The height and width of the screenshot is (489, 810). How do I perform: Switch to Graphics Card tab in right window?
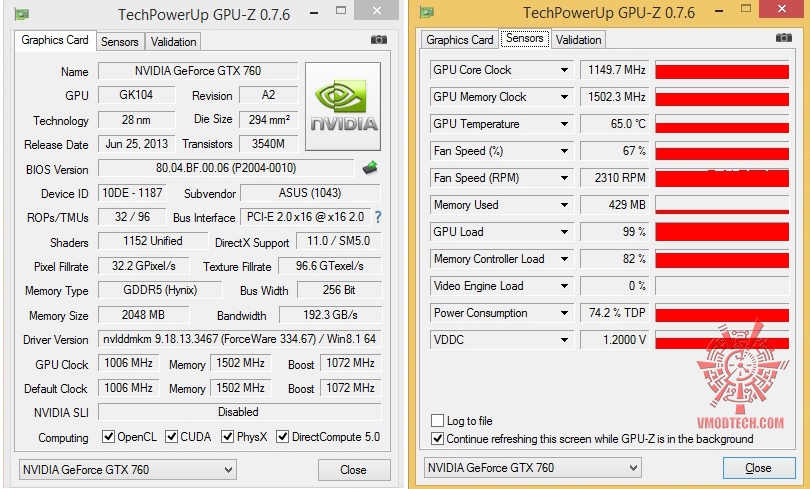point(460,40)
